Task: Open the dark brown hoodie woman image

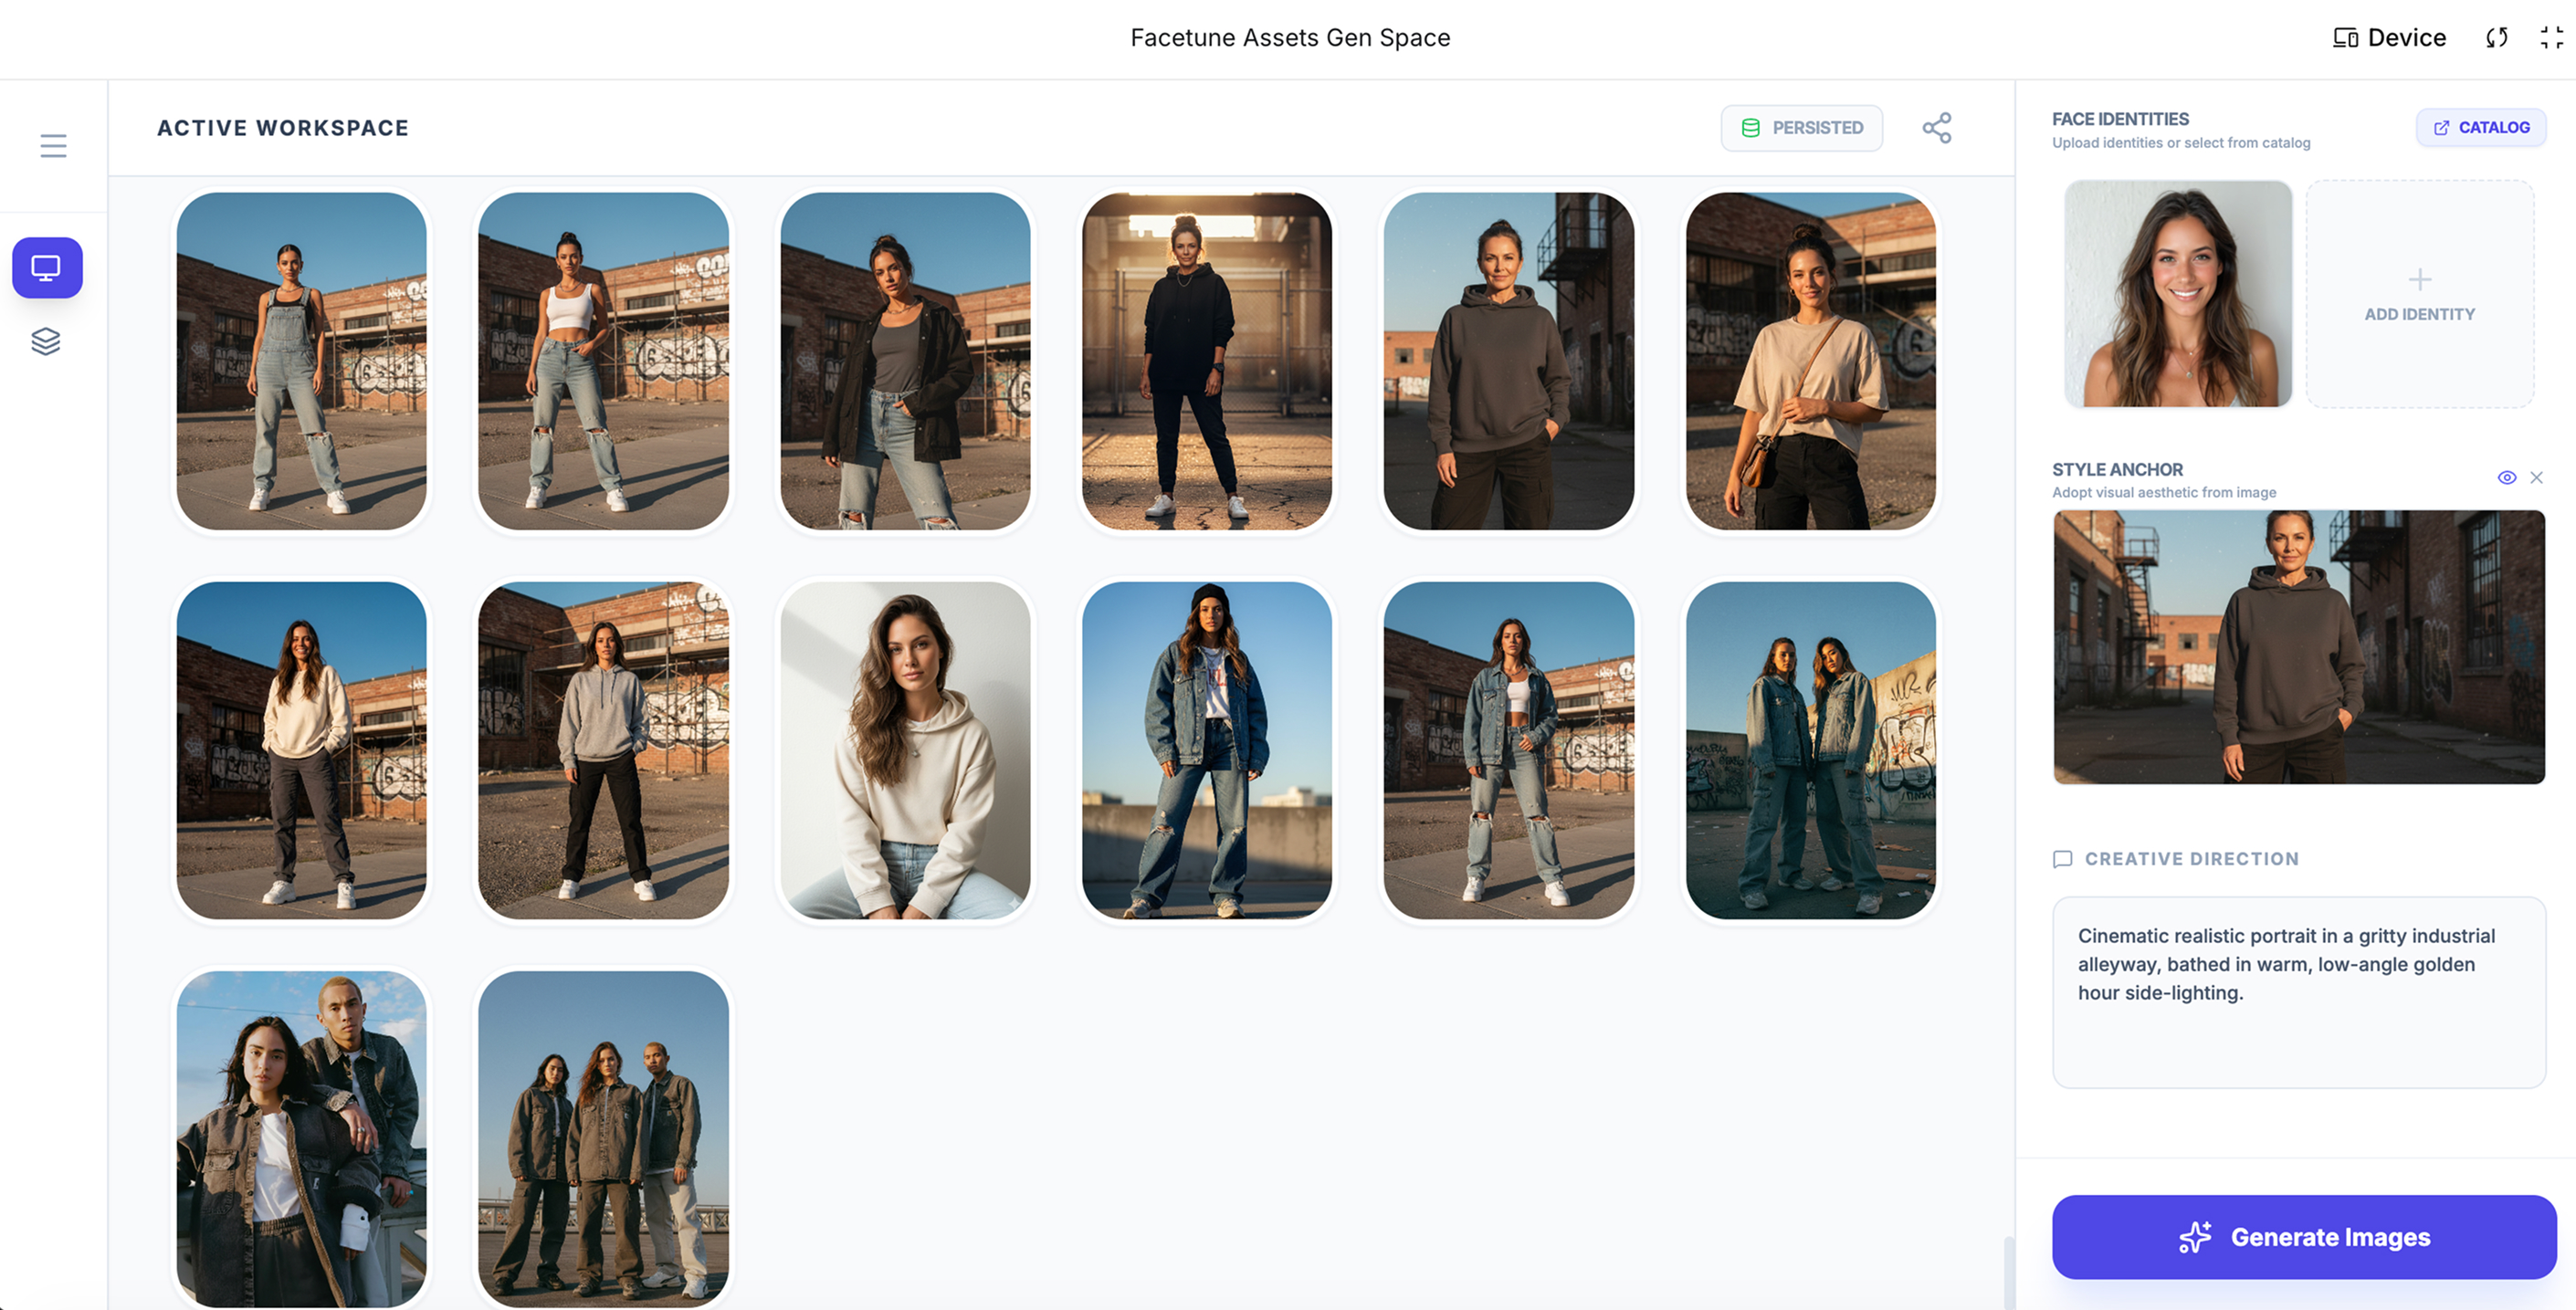Action: tap(1509, 361)
